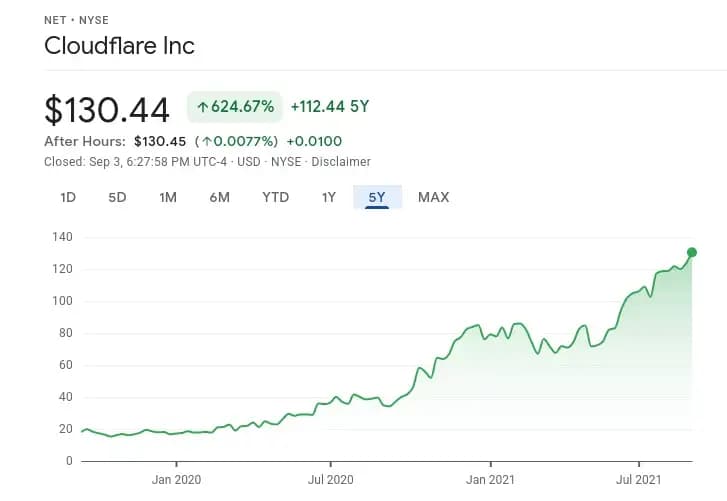
Task: Choose the 6M range tab
Action: pyautogui.click(x=220, y=197)
